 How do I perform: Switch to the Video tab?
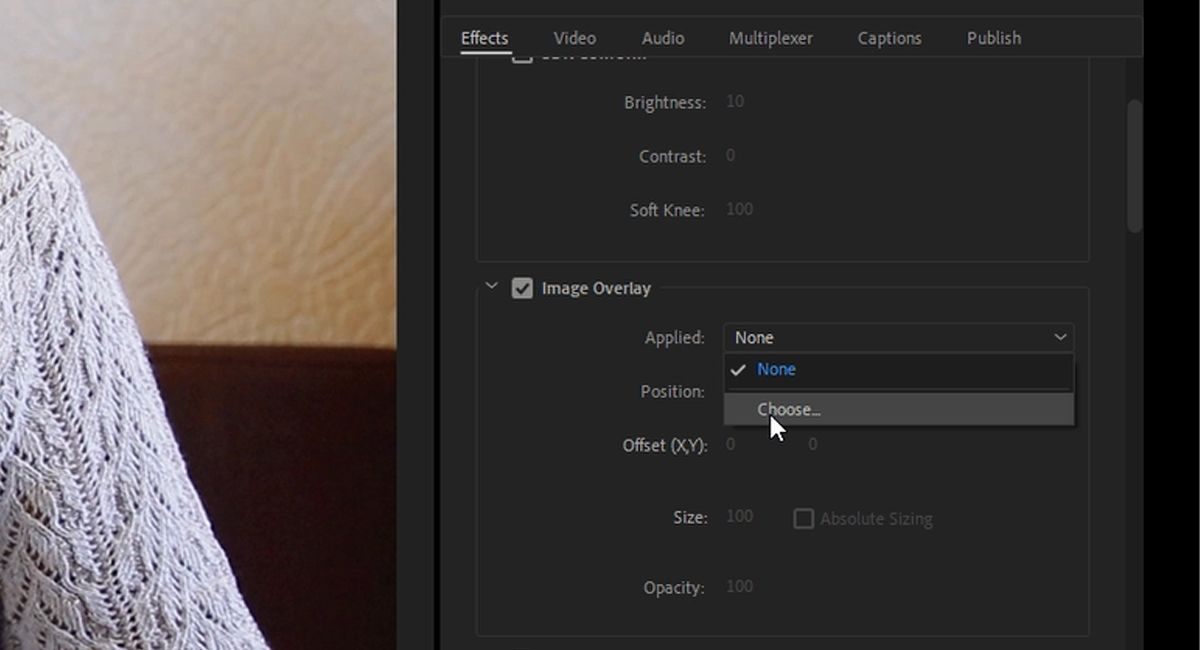click(573, 37)
